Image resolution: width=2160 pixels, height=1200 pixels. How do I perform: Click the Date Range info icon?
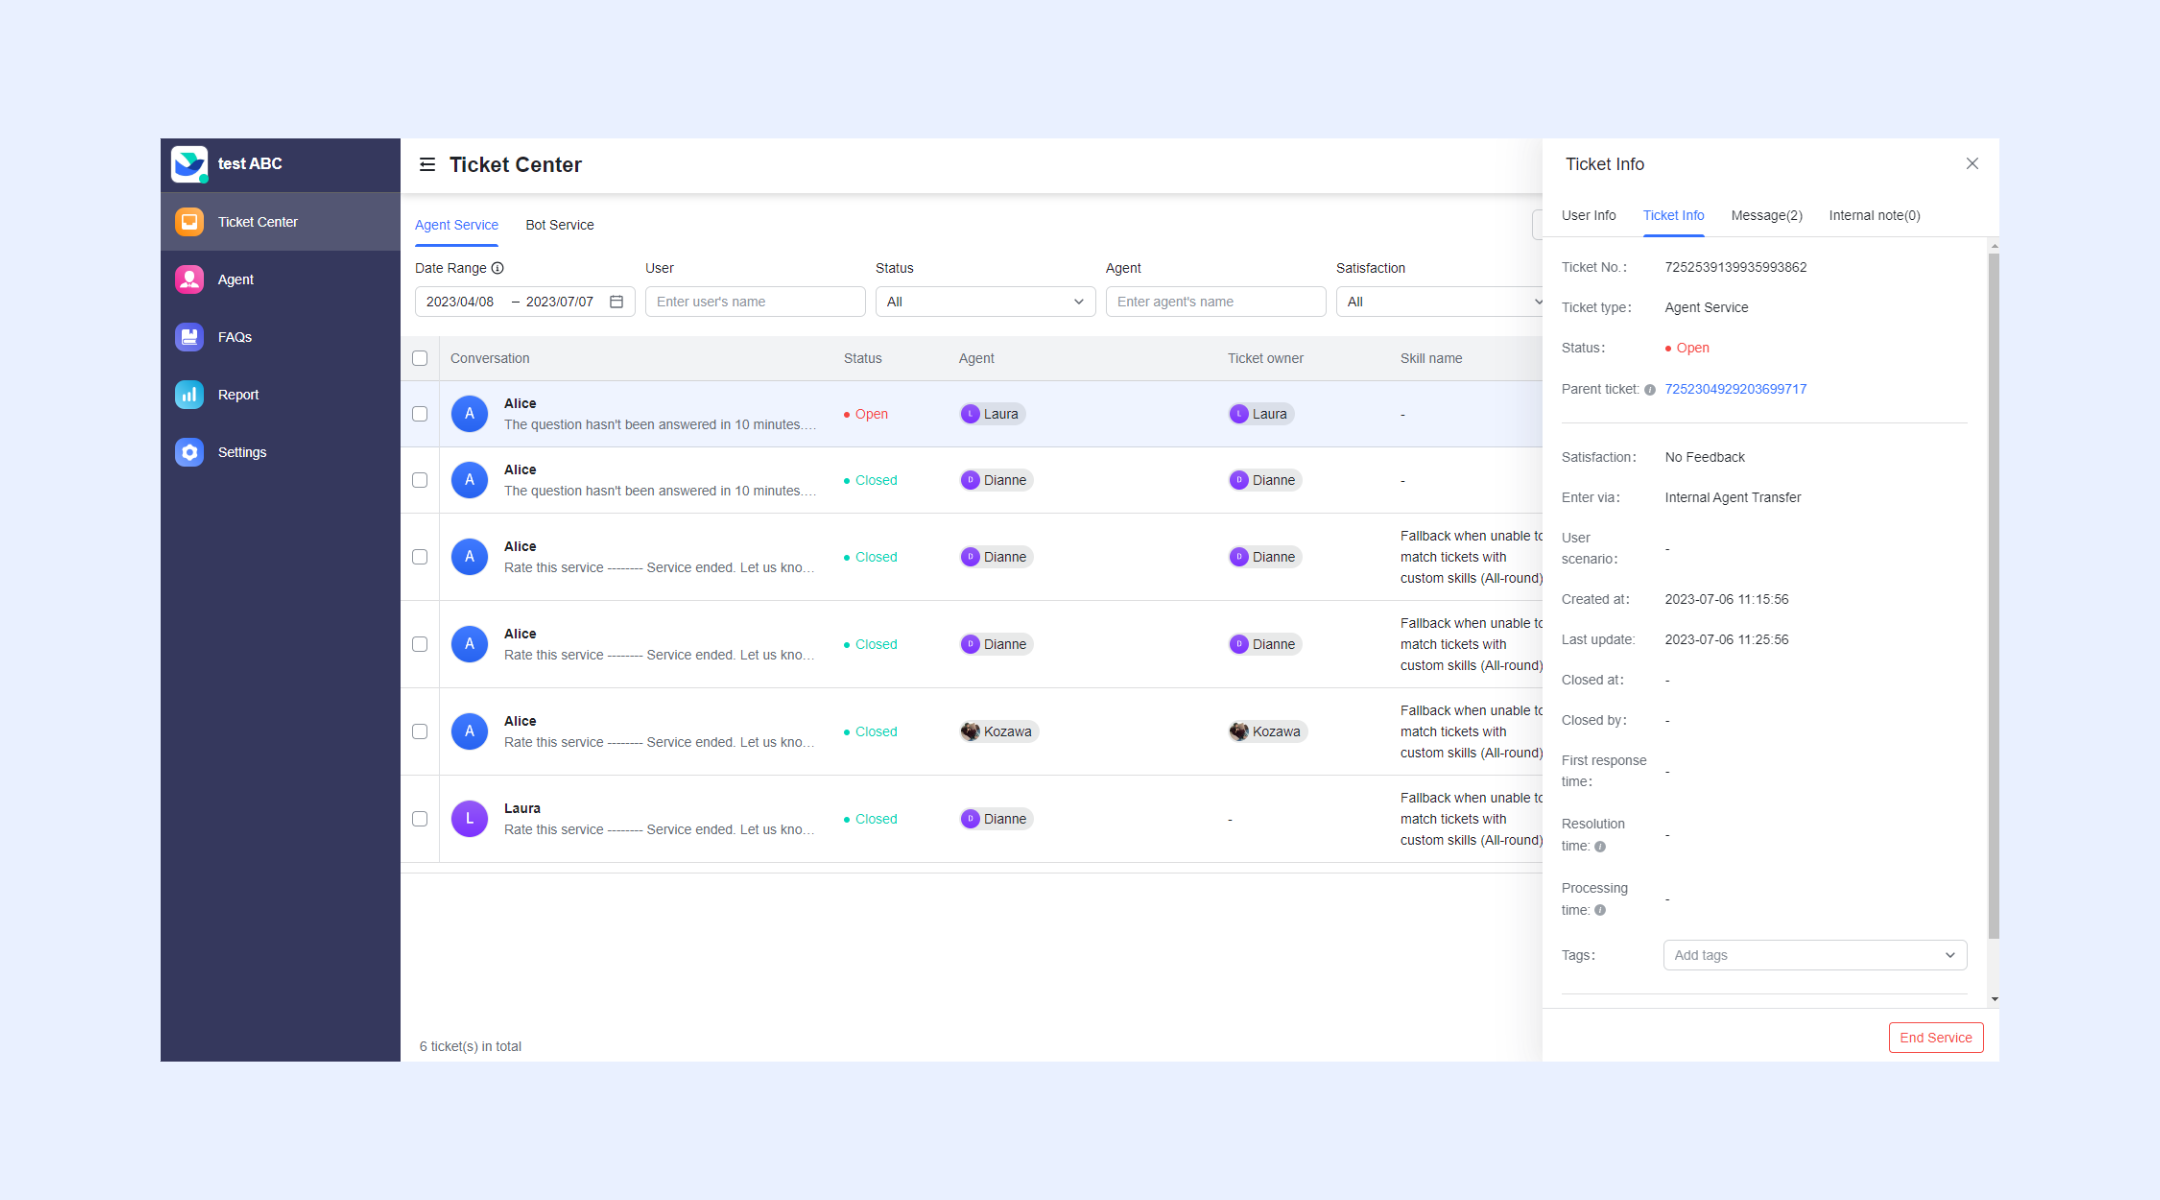tap(497, 268)
